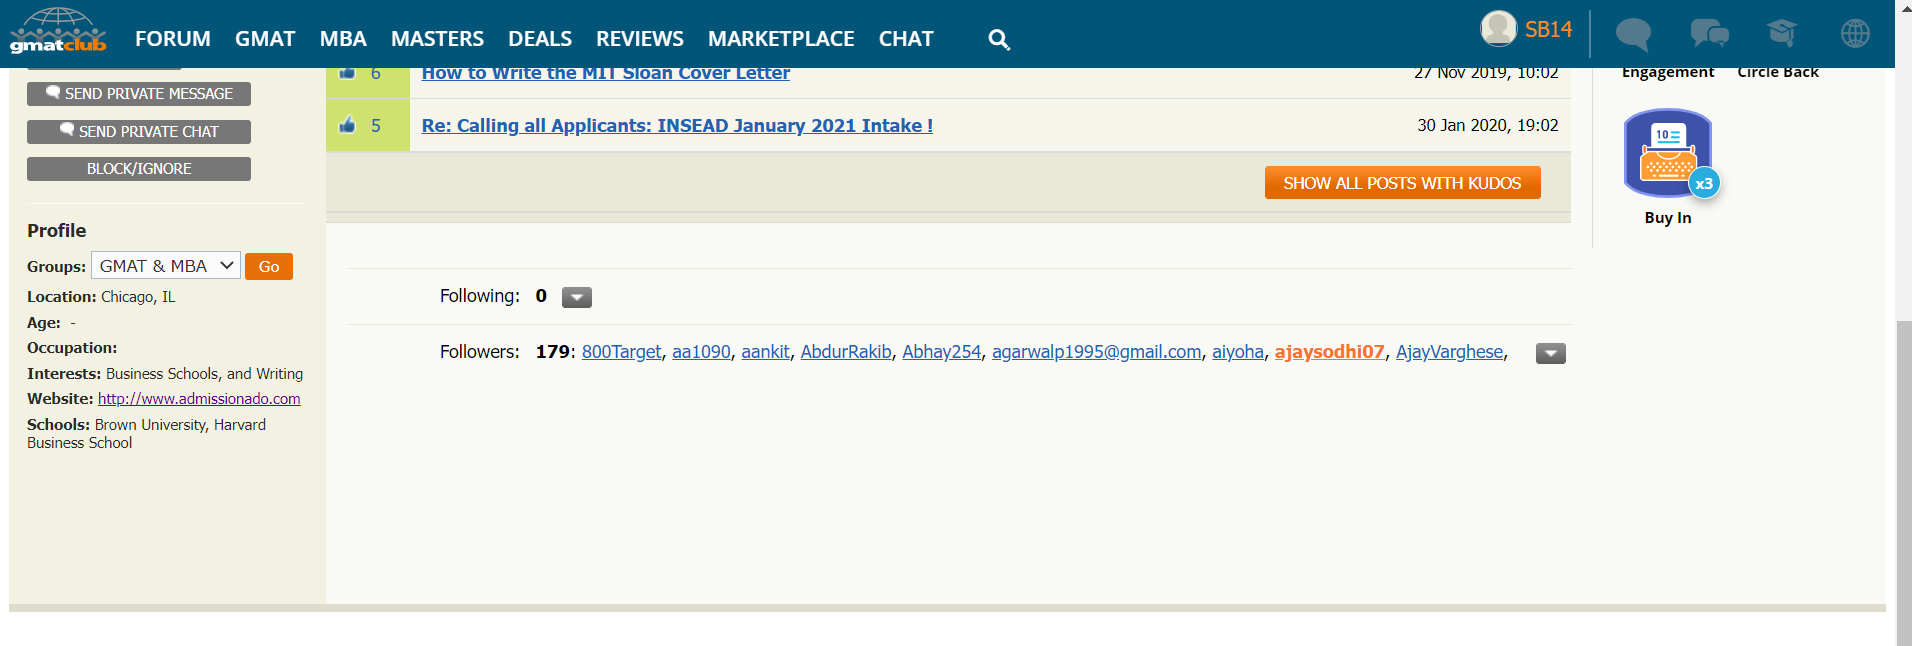Open follower AbdurRakib profile
Viewport: 1912px width, 646px height.
point(846,352)
